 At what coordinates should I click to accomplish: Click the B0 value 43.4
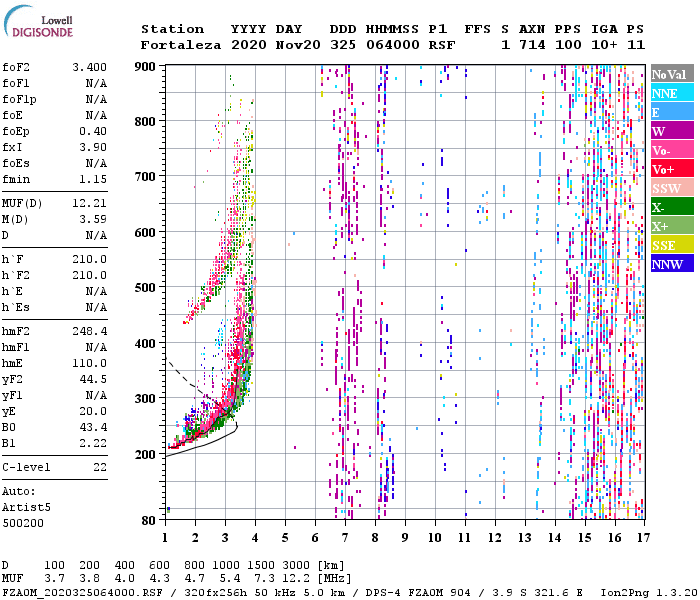point(93,427)
